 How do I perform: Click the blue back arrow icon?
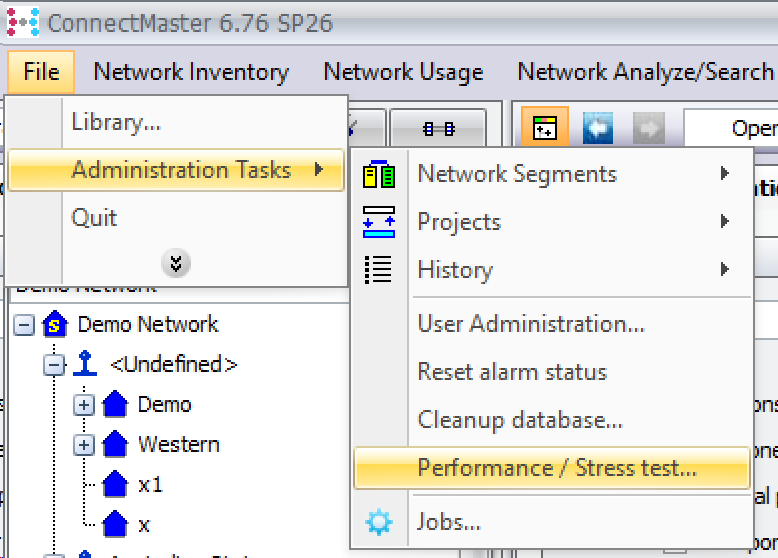point(598,128)
